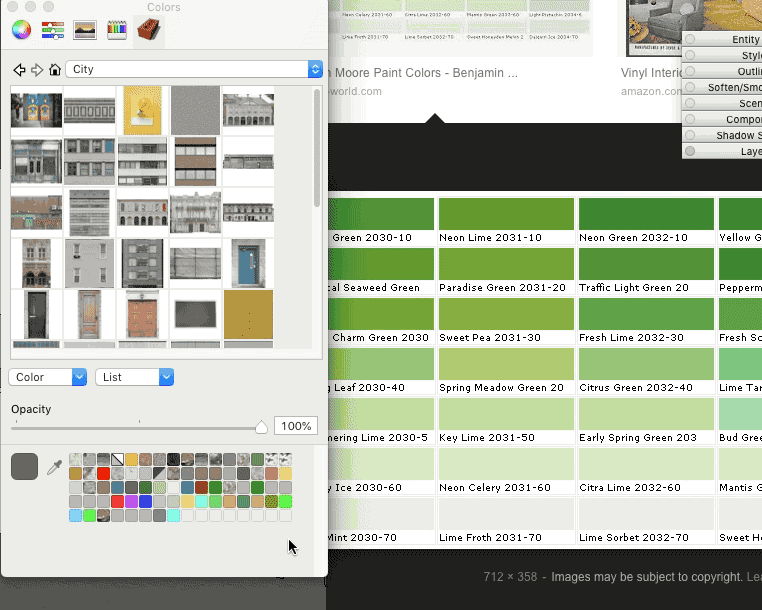
Task: Click the large gray active color well
Action: 24,467
